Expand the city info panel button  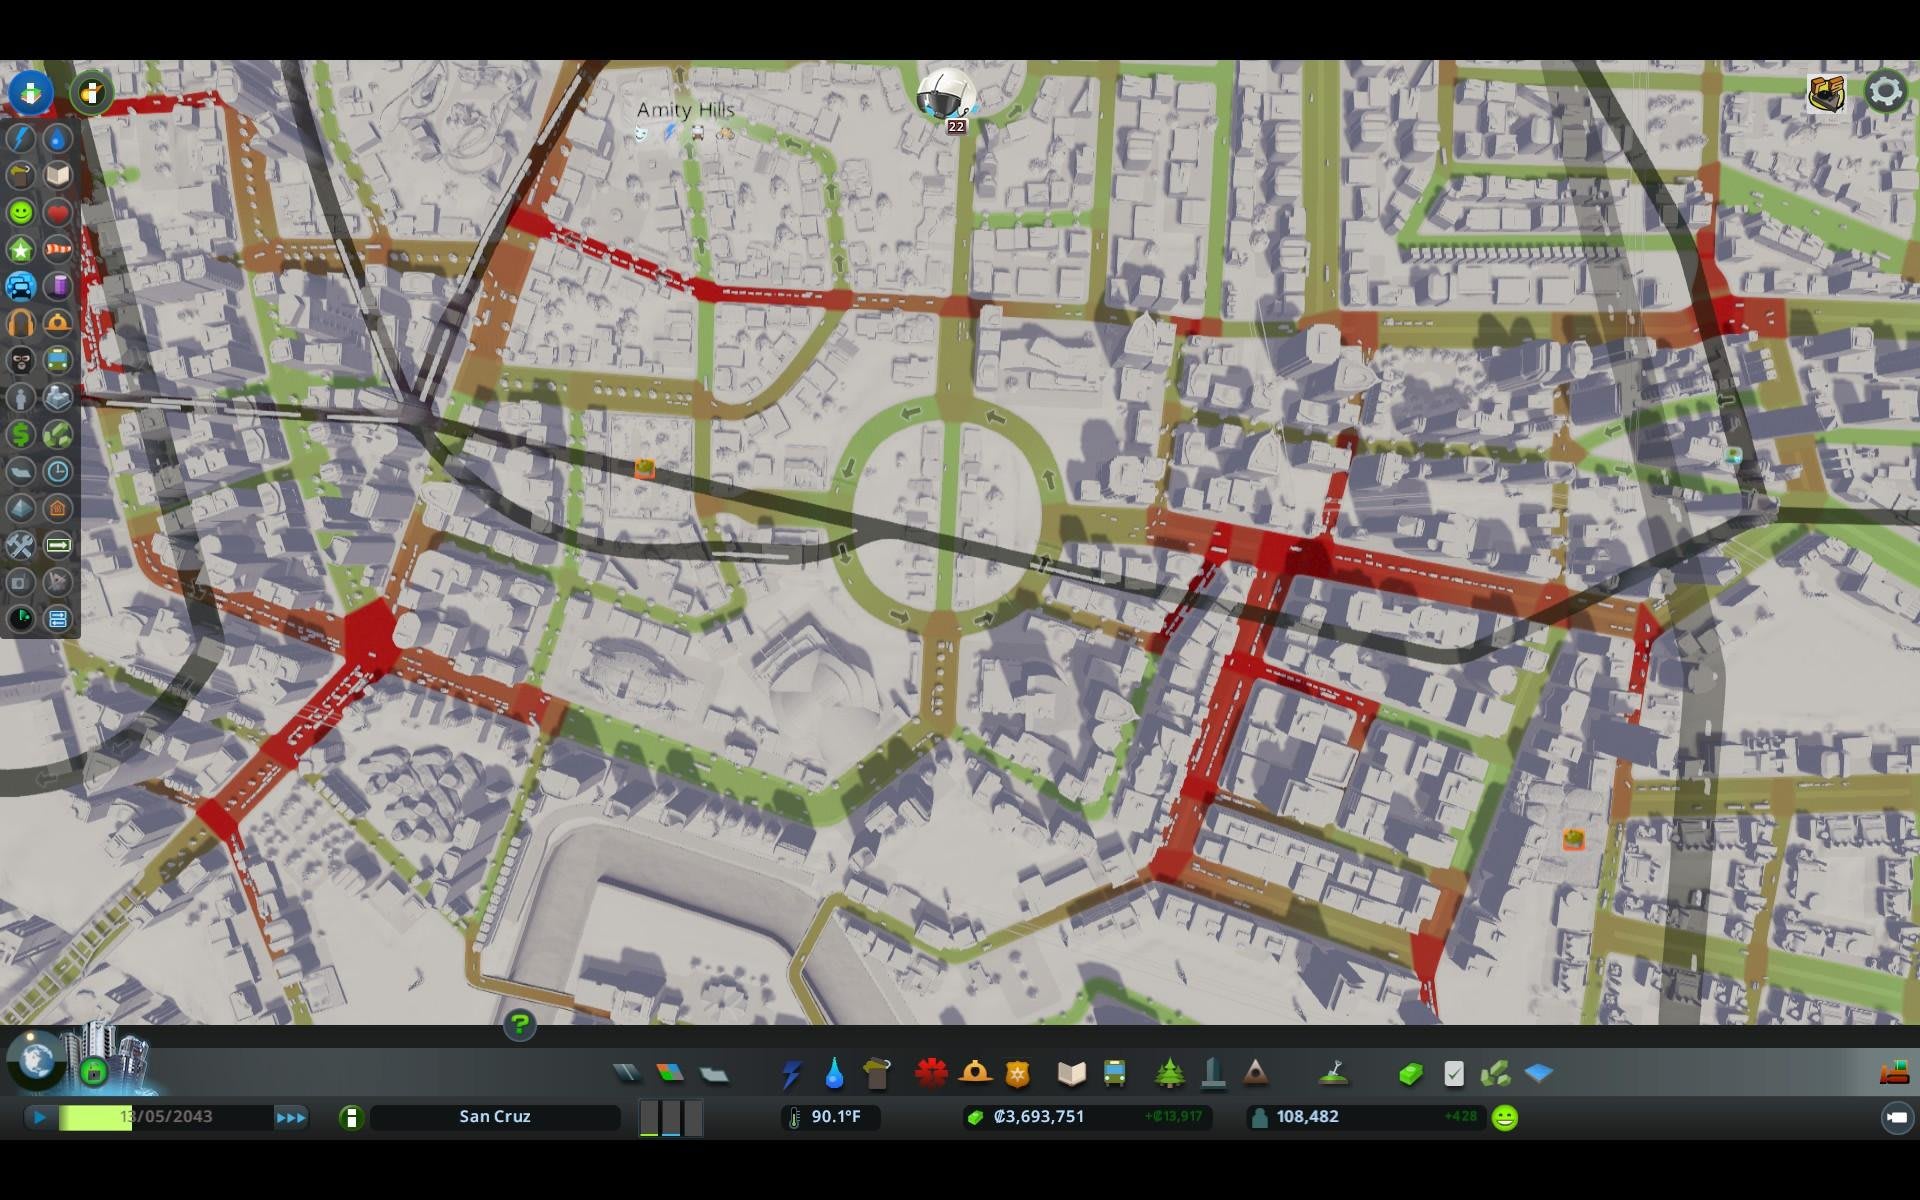(351, 1117)
